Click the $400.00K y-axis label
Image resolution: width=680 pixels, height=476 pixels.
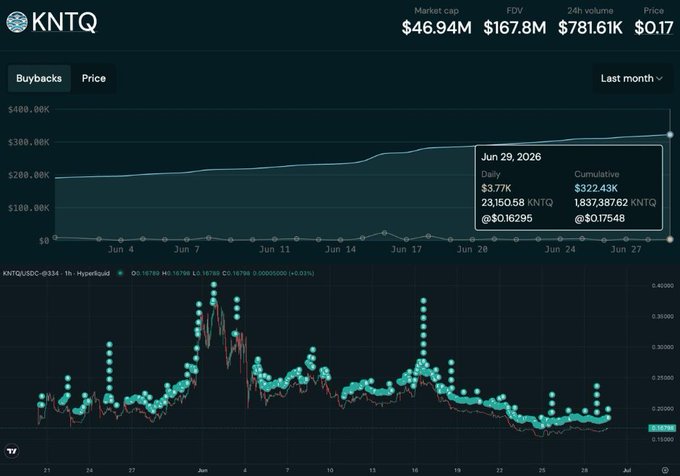point(29,109)
